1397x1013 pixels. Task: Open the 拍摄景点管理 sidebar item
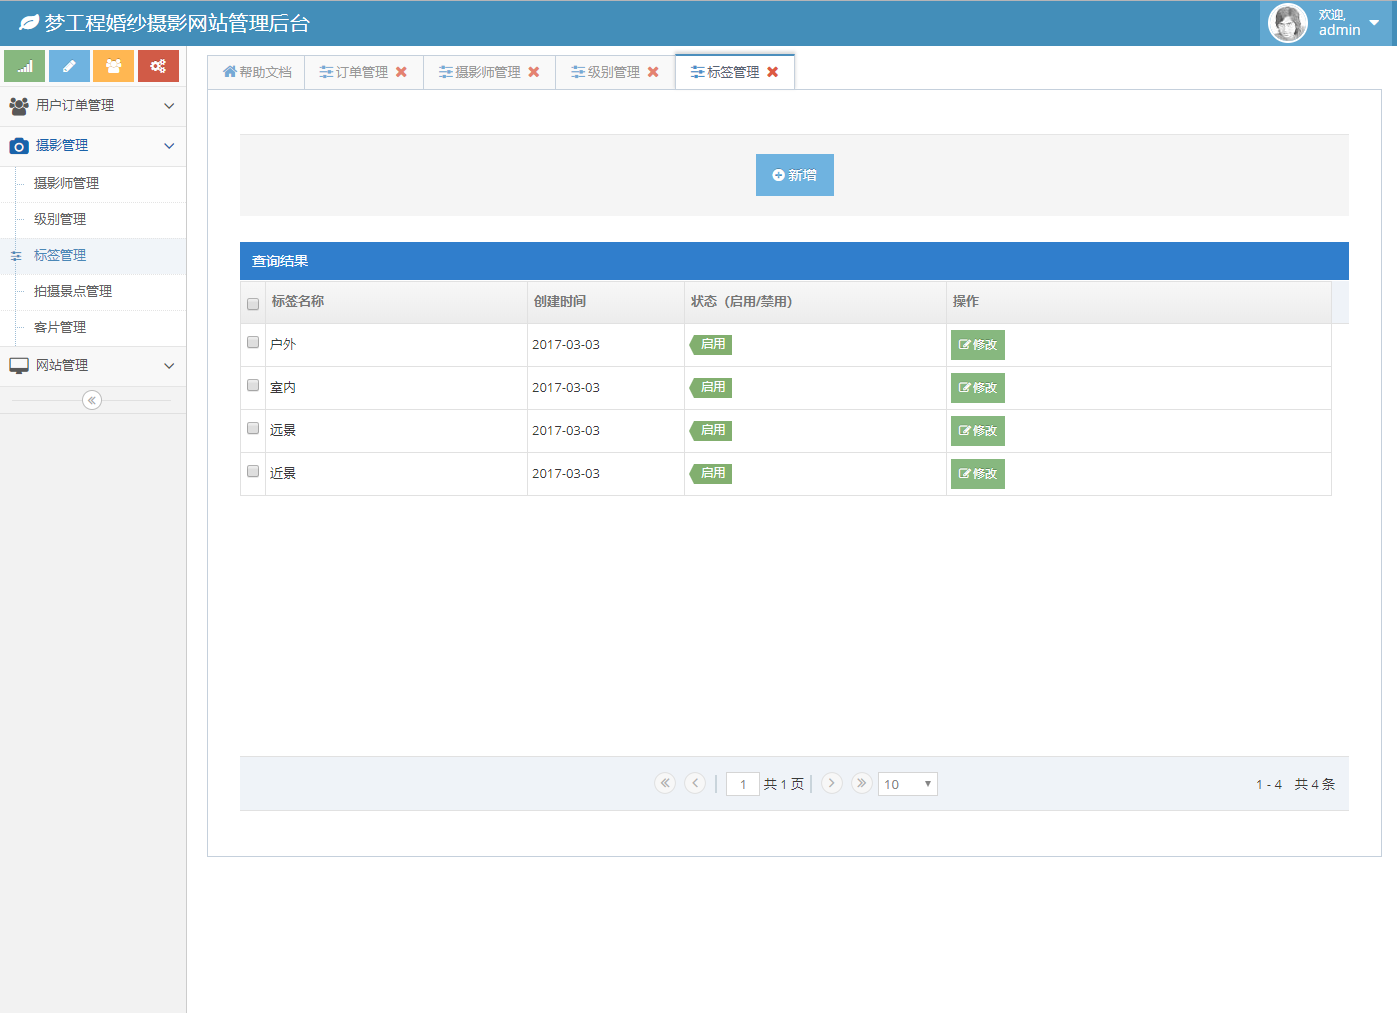(73, 291)
